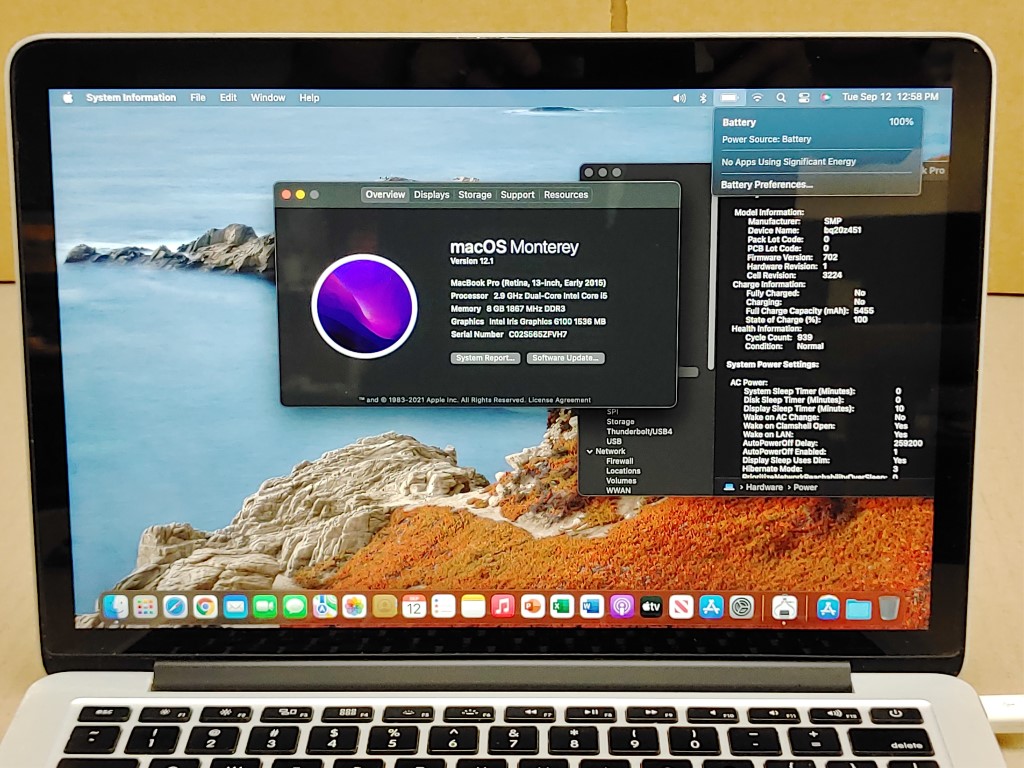Open Spotlight search from the menu bar

[x=781, y=97]
